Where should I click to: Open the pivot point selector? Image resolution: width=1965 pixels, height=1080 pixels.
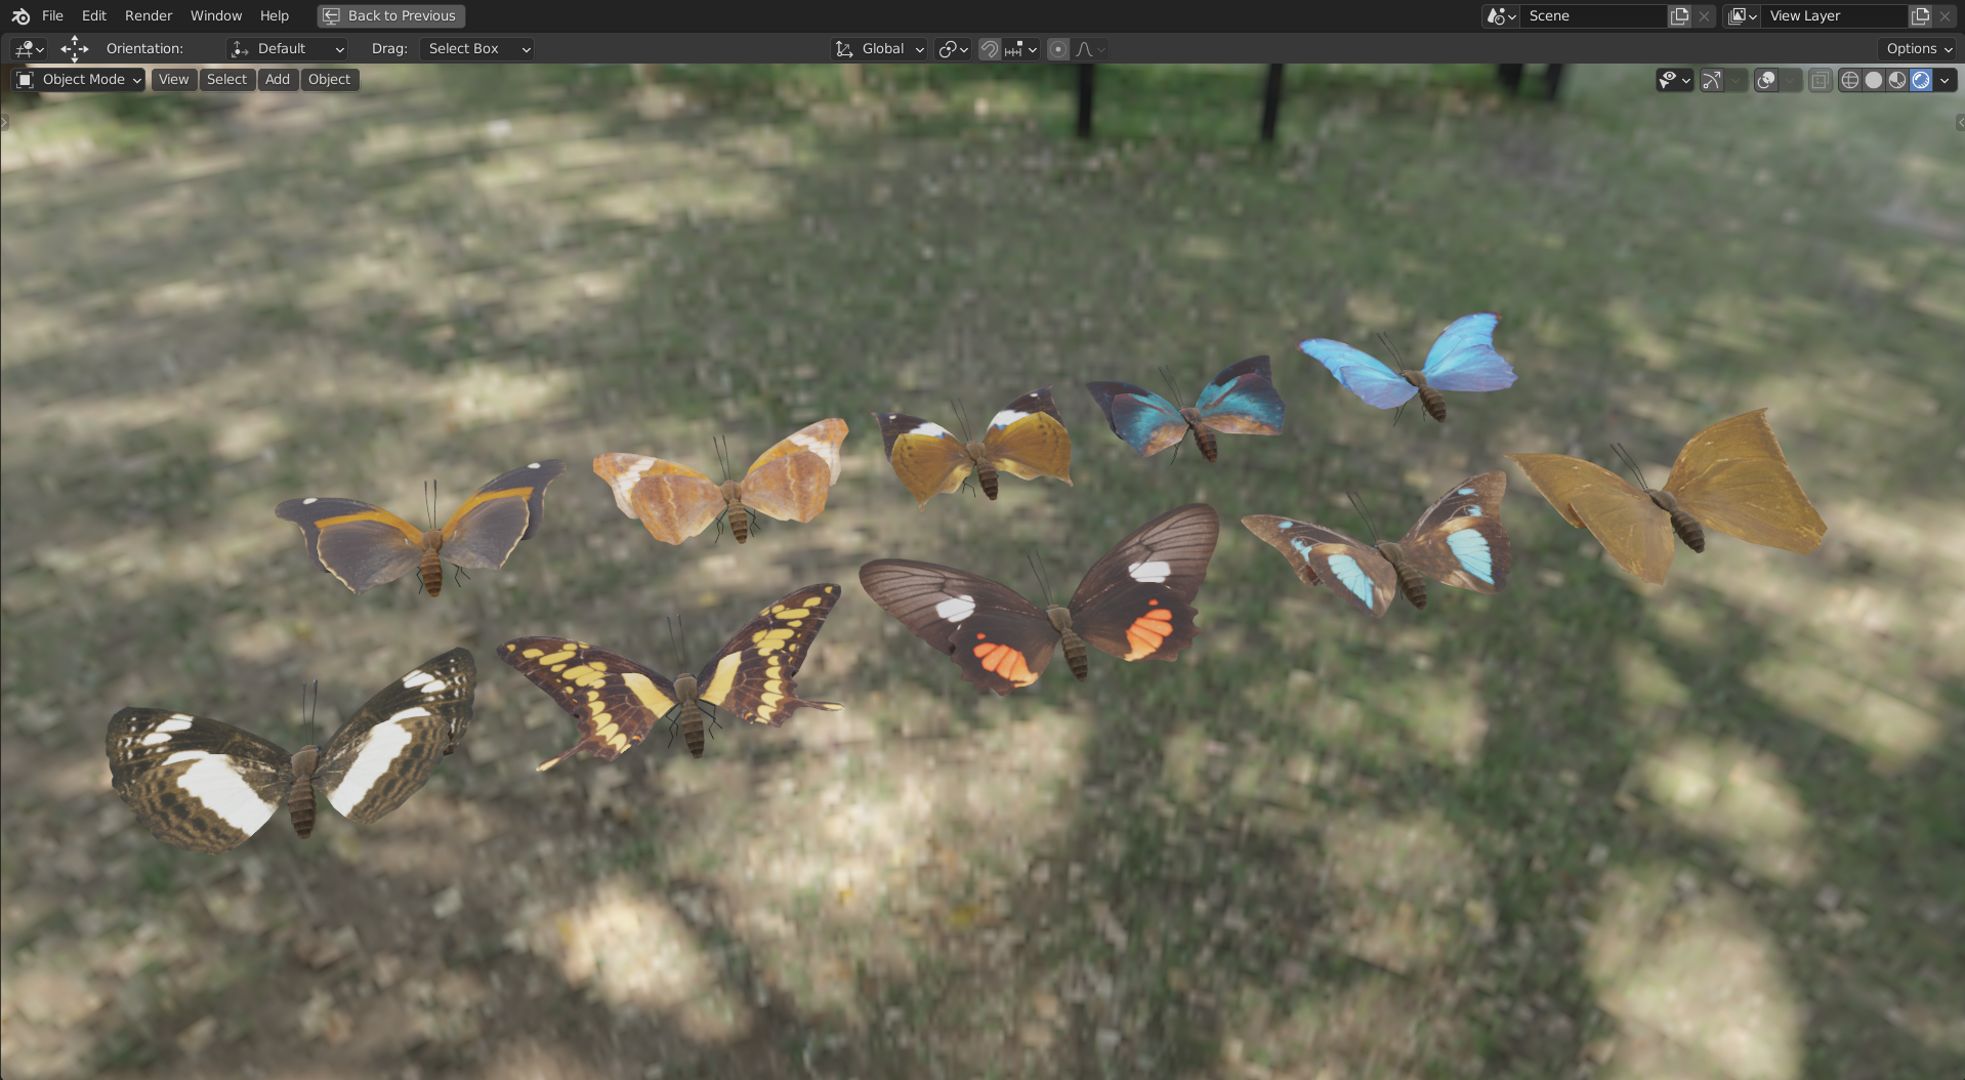point(952,49)
